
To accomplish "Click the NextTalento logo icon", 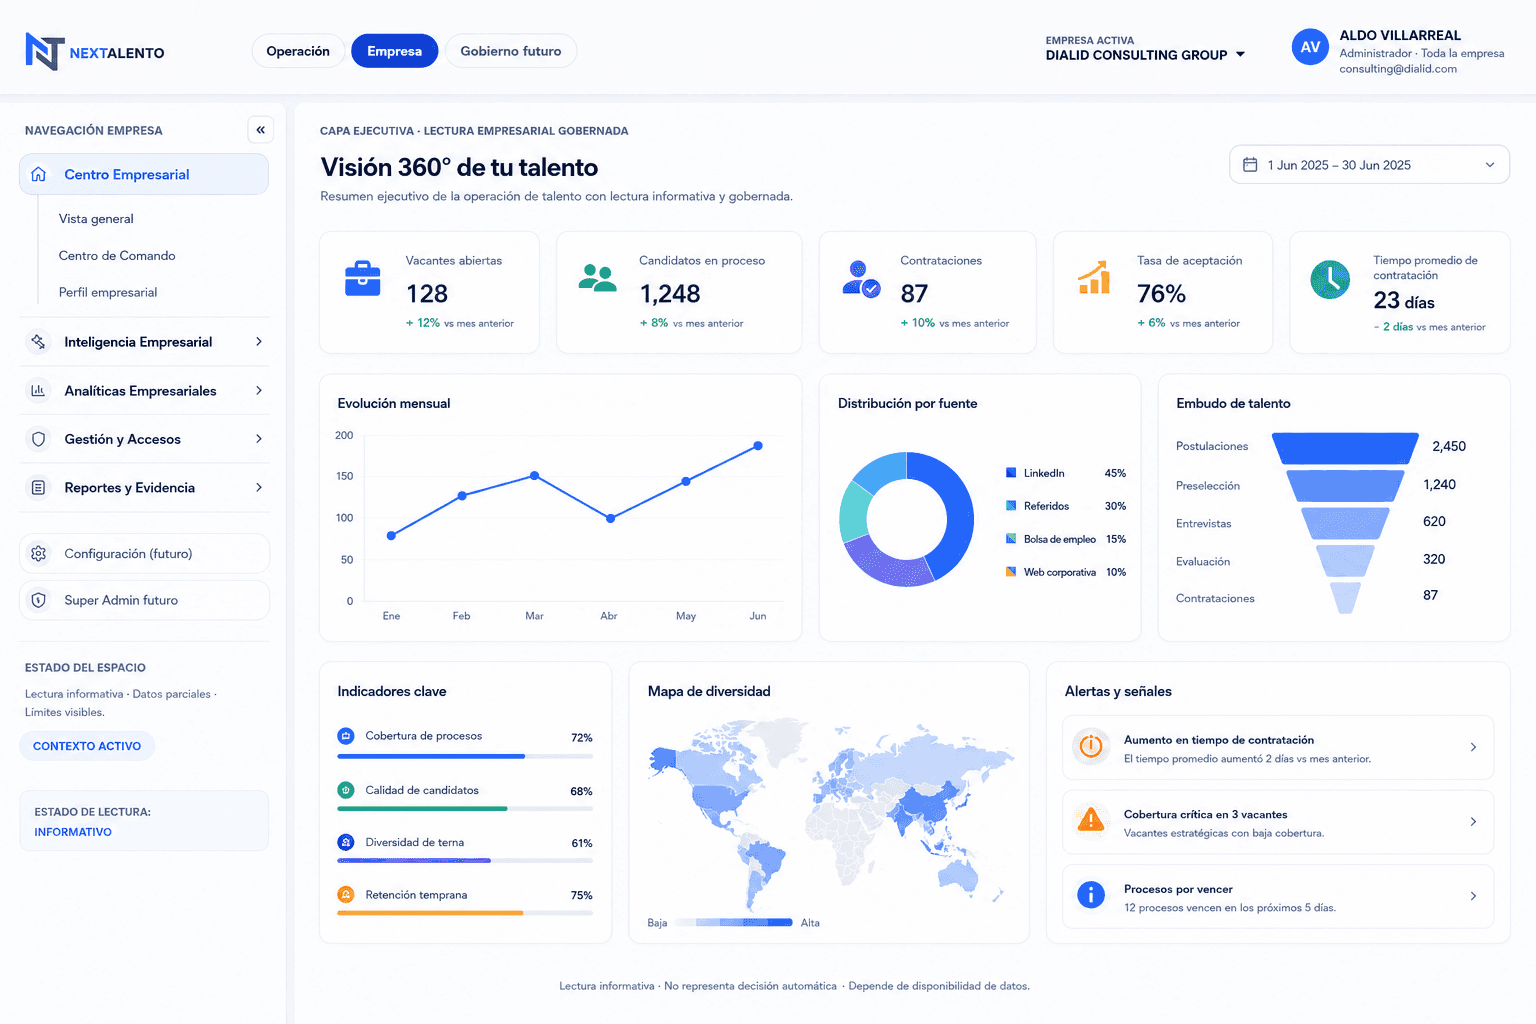I will click(x=44, y=51).
